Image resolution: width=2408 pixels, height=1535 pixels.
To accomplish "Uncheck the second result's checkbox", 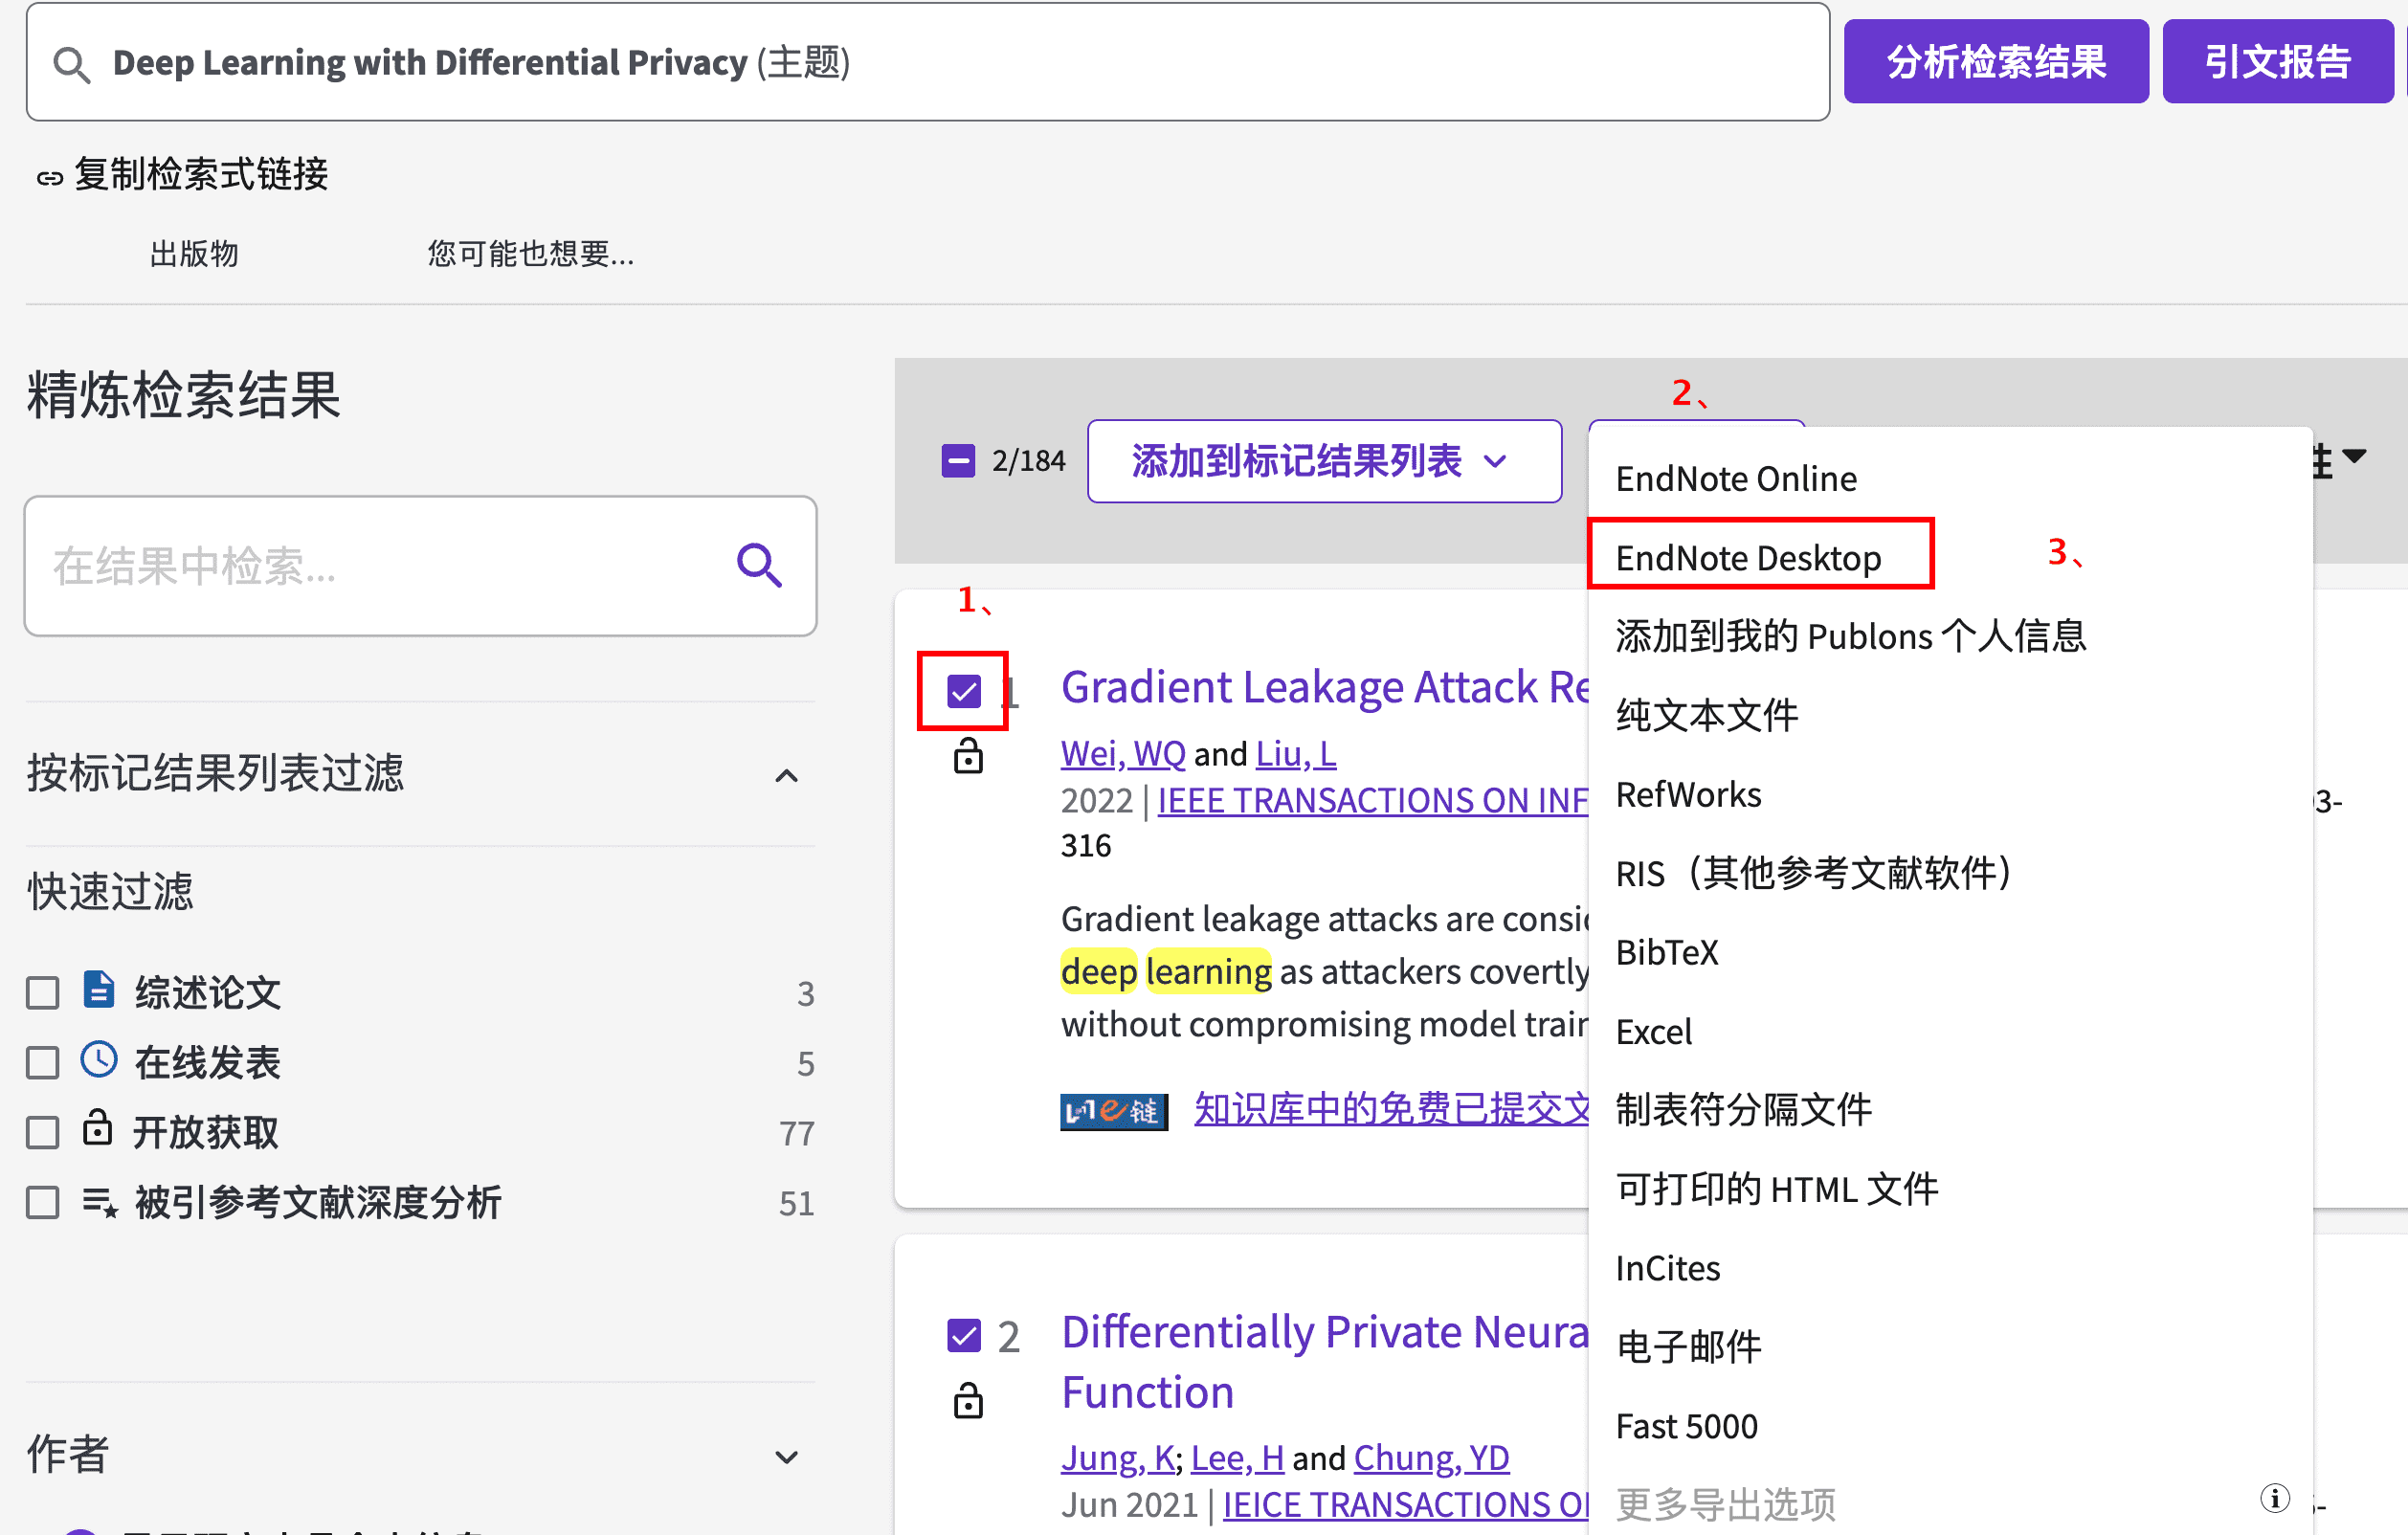I will [x=964, y=1335].
